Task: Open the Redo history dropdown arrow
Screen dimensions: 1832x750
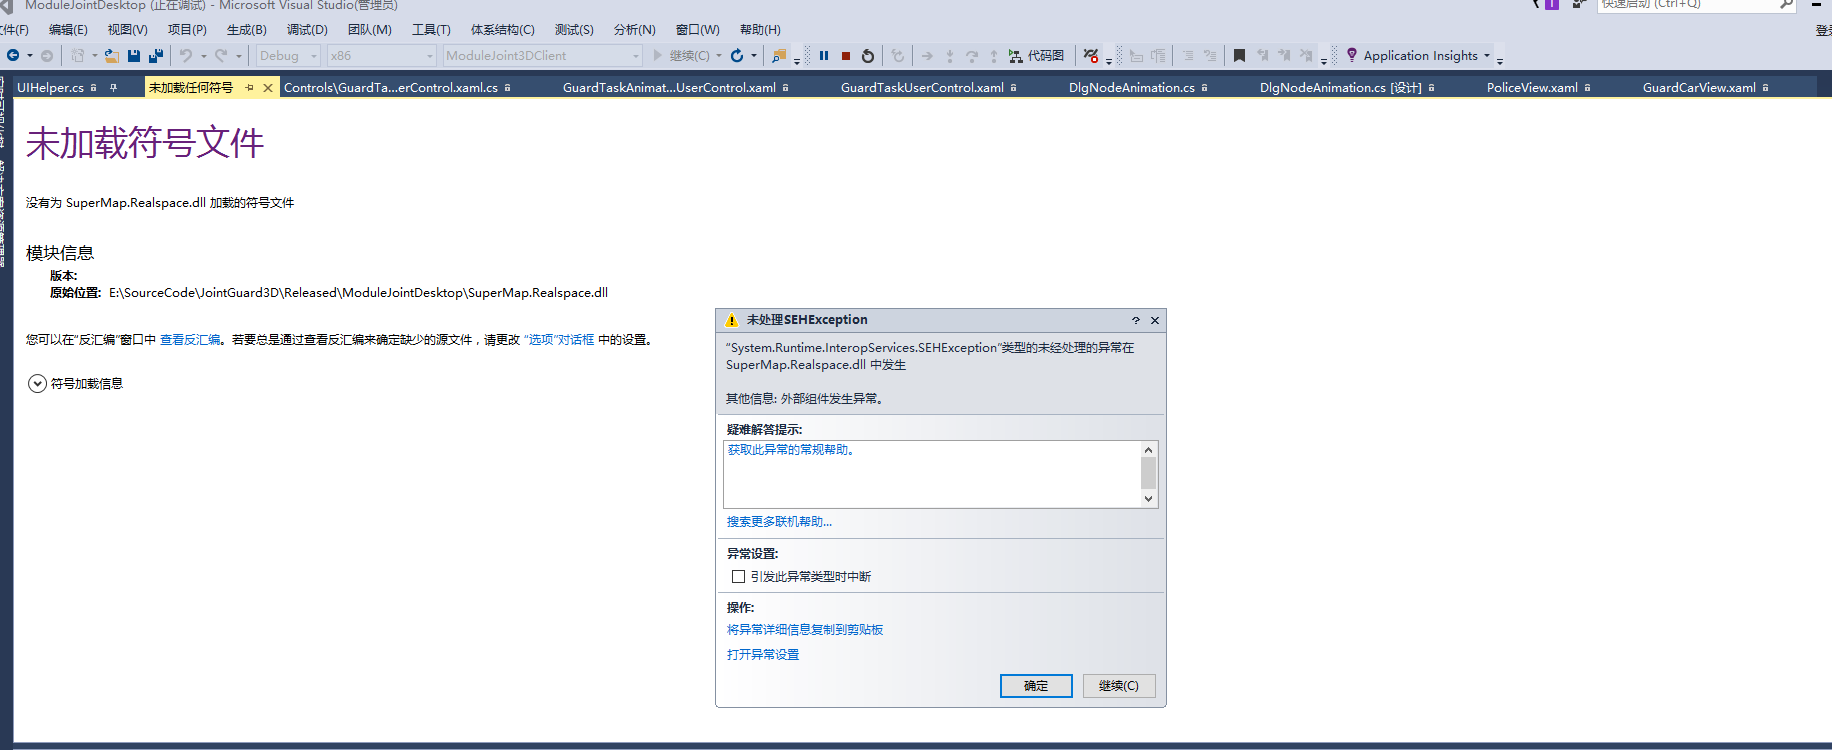Action: [239, 56]
